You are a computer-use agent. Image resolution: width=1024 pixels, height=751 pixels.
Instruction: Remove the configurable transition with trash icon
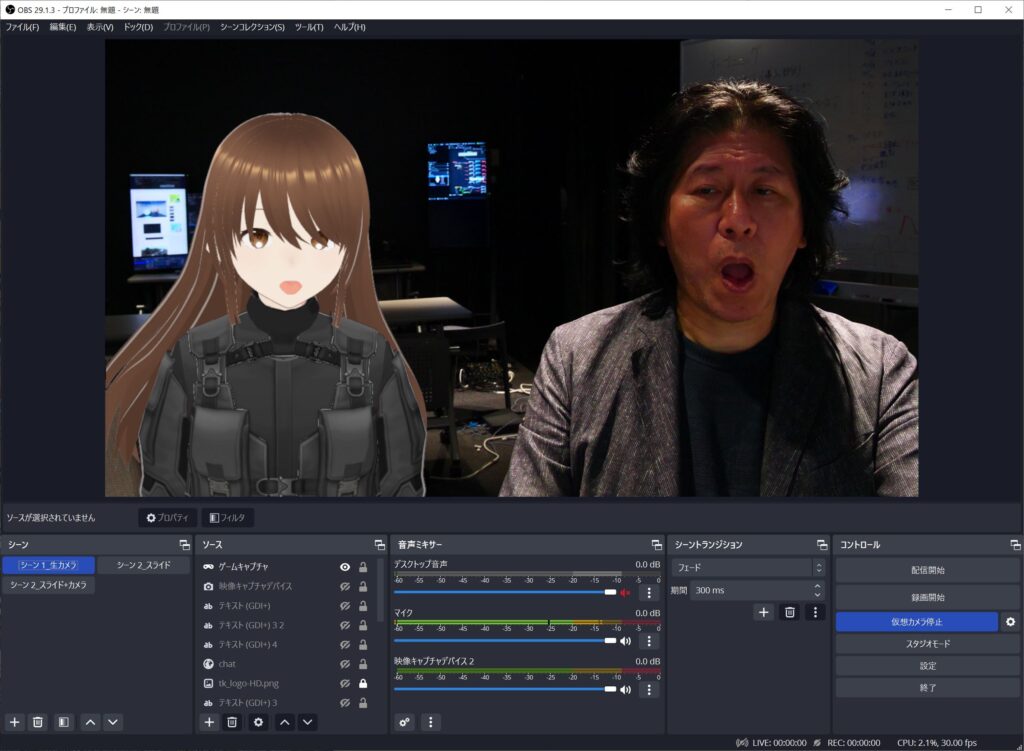click(x=790, y=612)
